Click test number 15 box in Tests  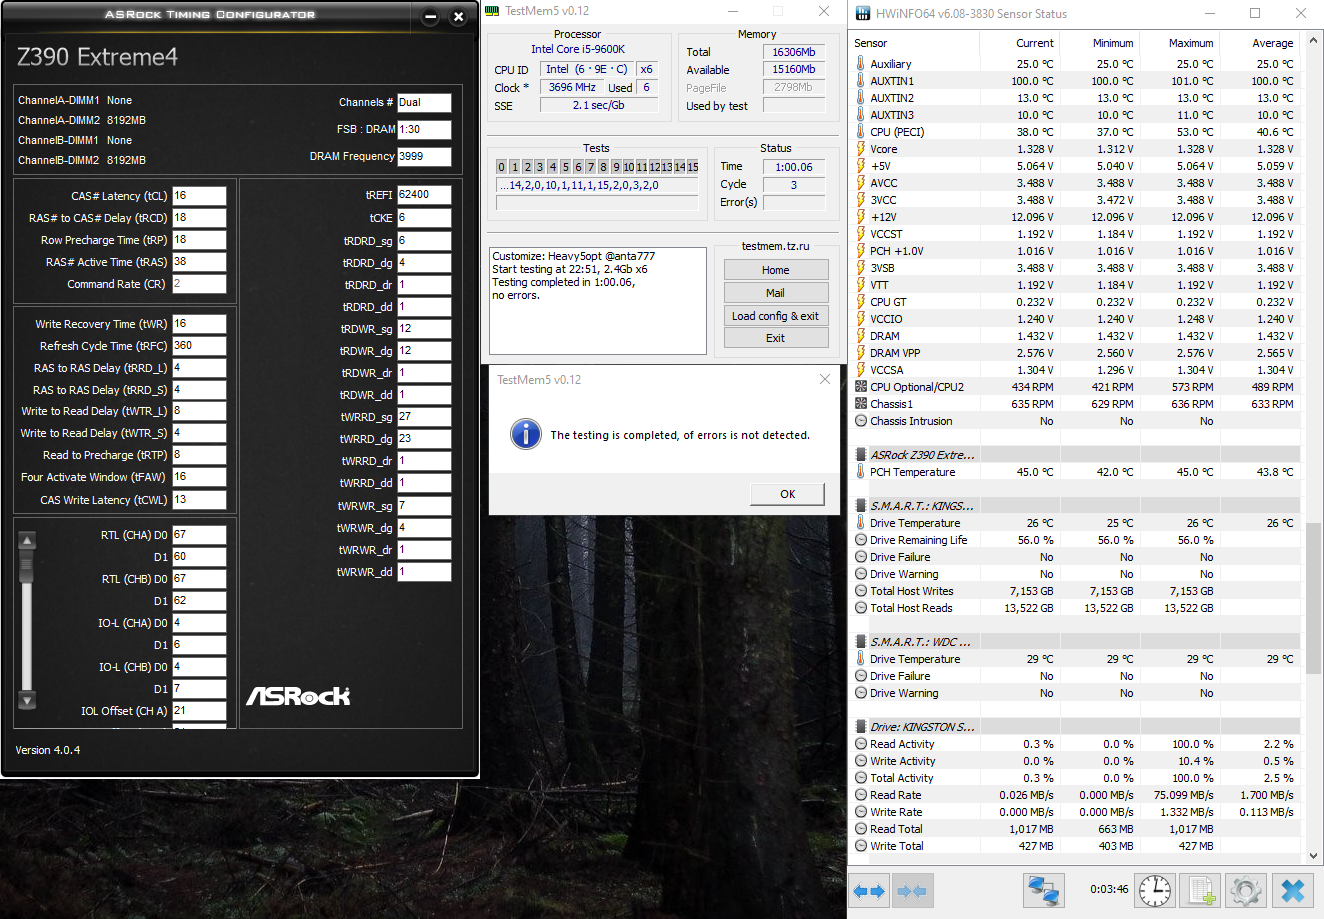[x=693, y=167]
